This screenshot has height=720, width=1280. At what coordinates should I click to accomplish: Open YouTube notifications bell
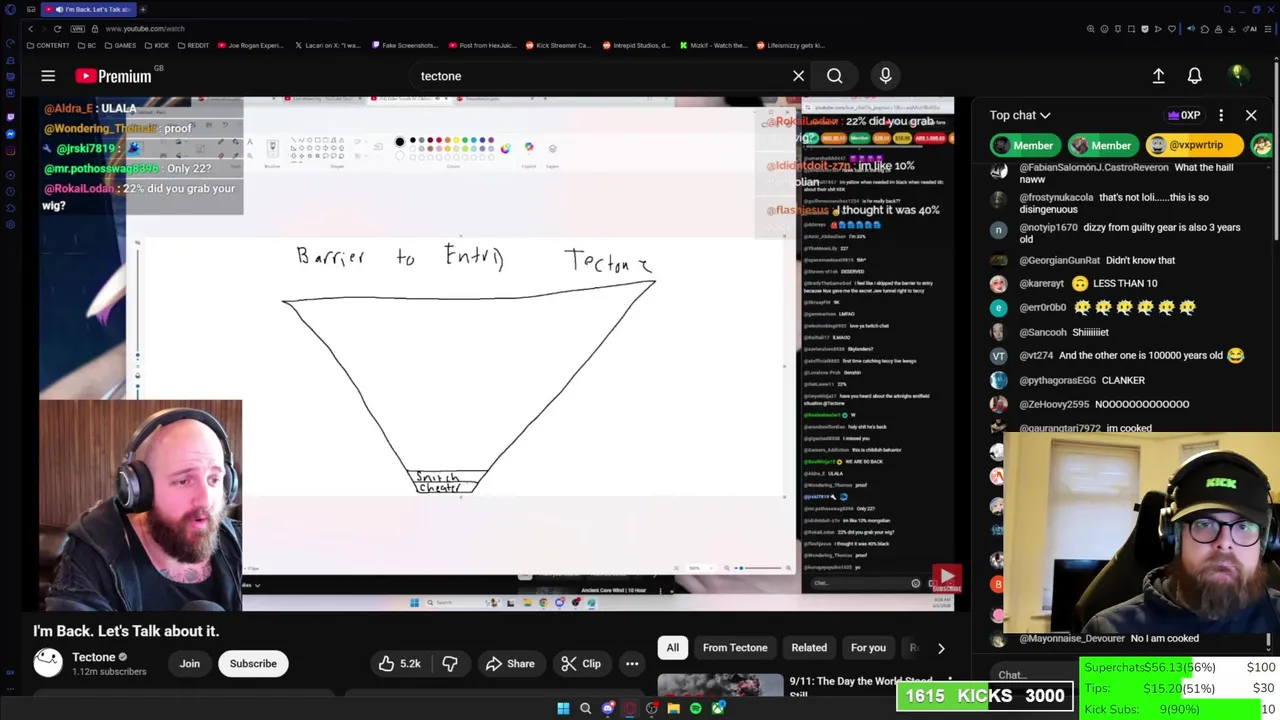pos(1194,76)
